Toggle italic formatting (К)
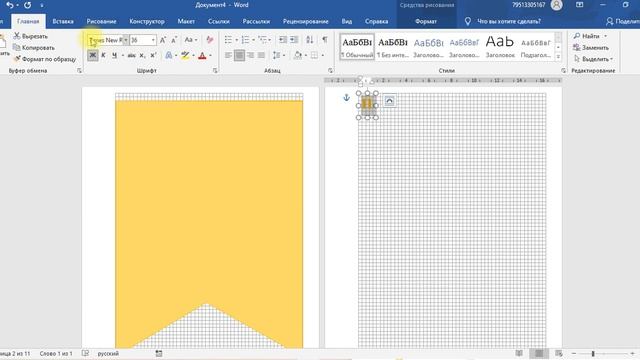Image resolution: width=640 pixels, height=360 pixels. tap(103, 55)
